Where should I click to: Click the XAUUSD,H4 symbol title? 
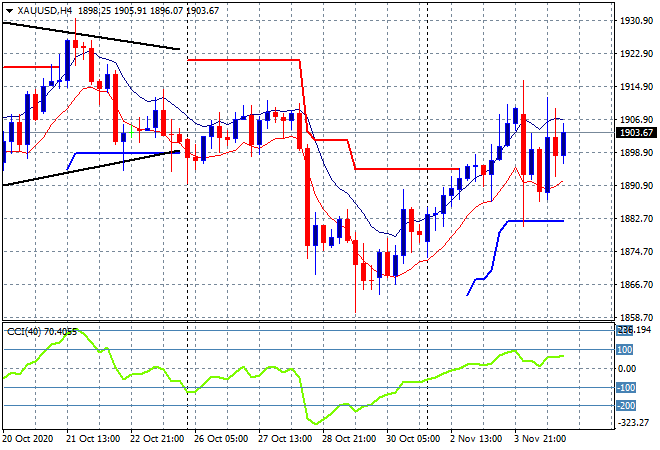[x=45, y=11]
